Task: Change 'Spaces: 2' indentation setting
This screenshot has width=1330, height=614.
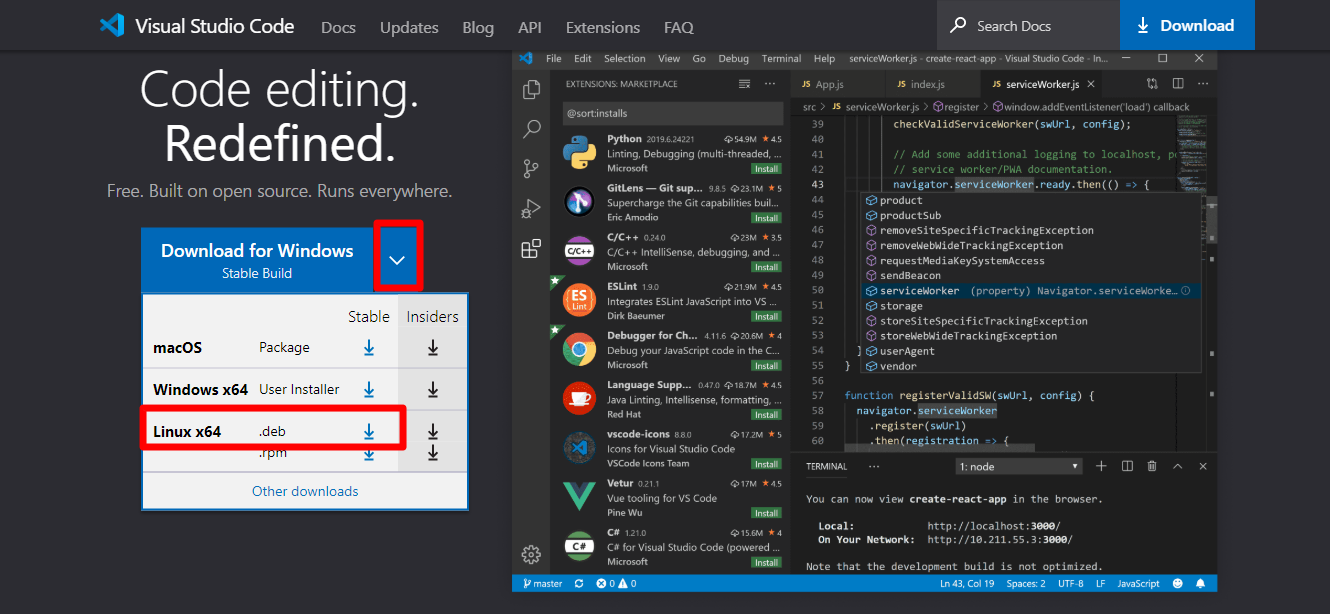Action: [x=1026, y=583]
